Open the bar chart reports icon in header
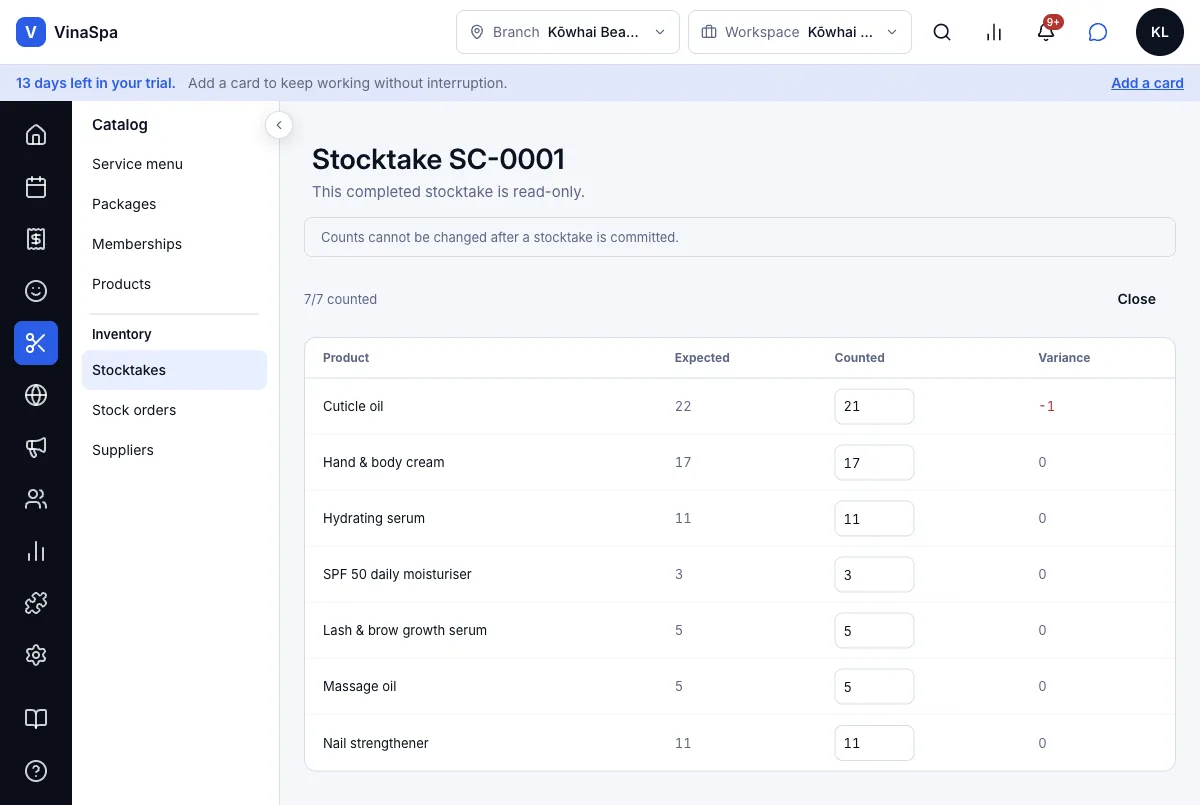The image size is (1200, 805). coord(994,32)
